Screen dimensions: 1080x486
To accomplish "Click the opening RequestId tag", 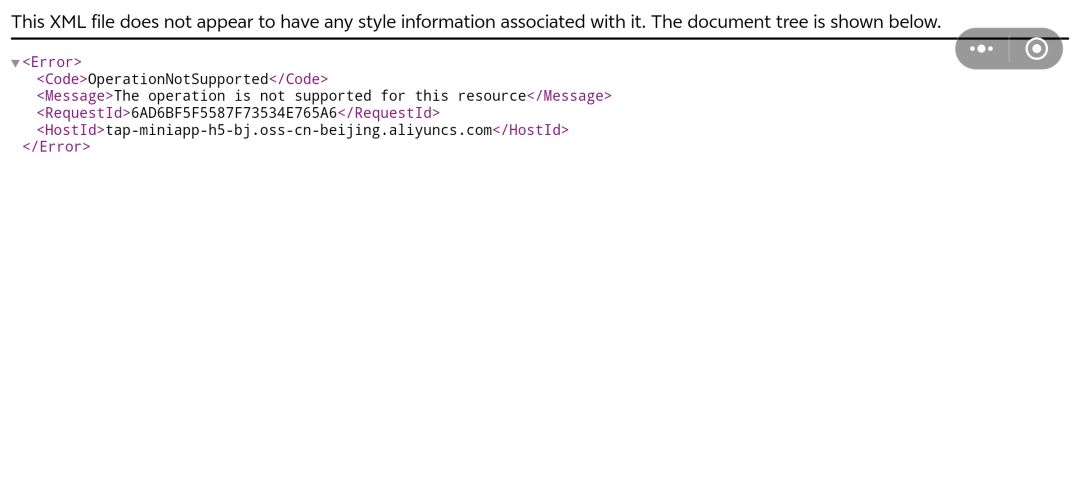I will click(x=83, y=113).
